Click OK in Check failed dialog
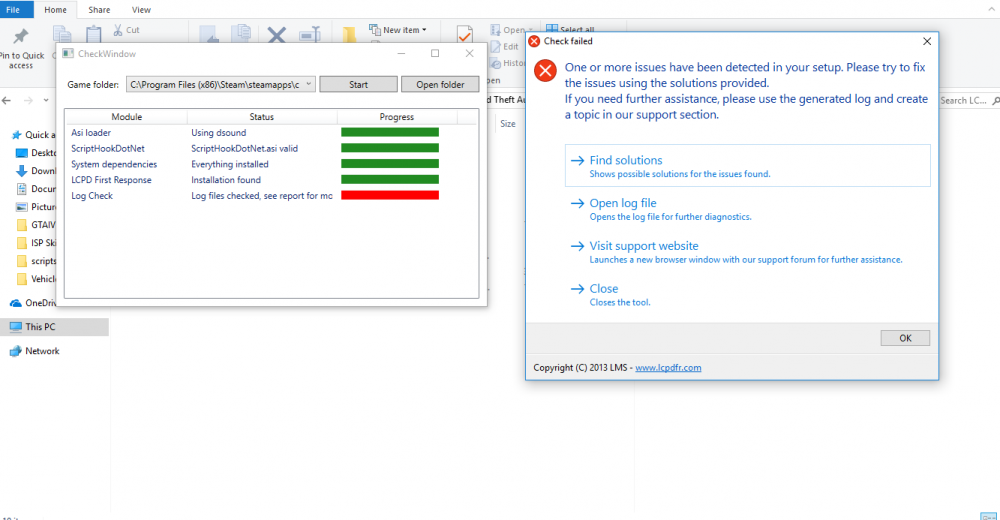 905,338
